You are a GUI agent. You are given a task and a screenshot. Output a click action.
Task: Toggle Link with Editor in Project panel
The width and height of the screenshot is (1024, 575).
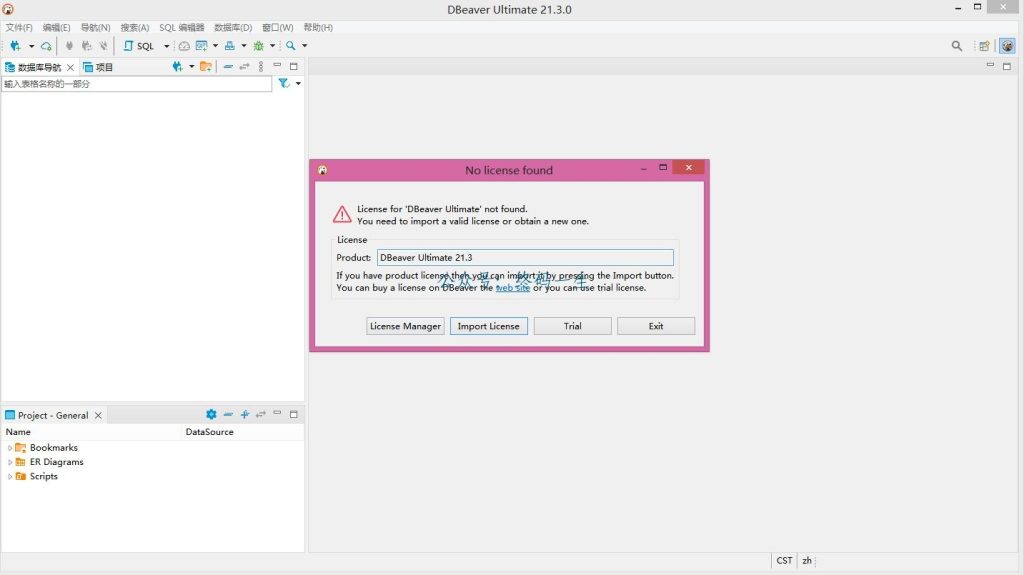pos(261,414)
